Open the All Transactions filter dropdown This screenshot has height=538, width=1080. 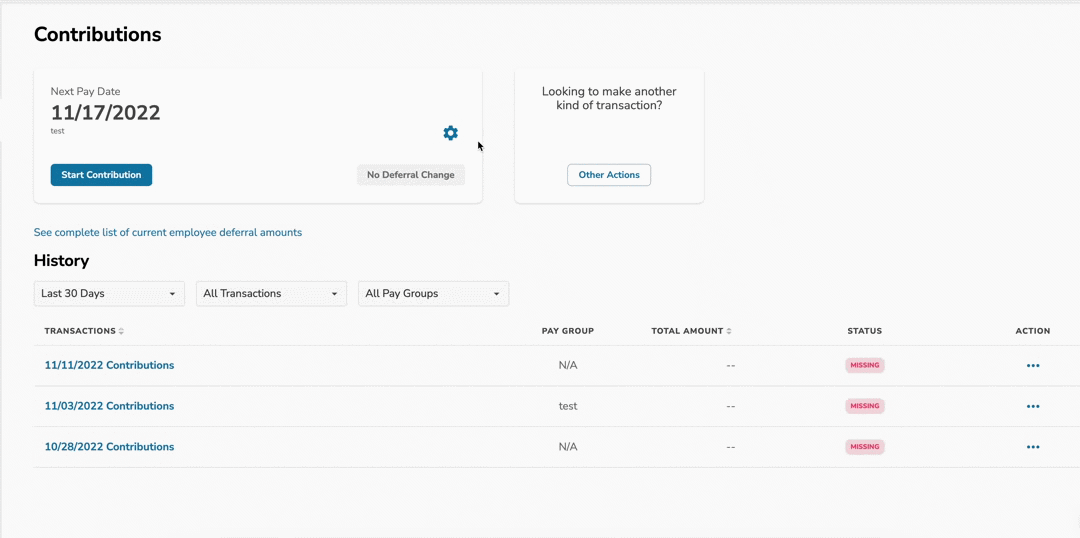(271, 294)
